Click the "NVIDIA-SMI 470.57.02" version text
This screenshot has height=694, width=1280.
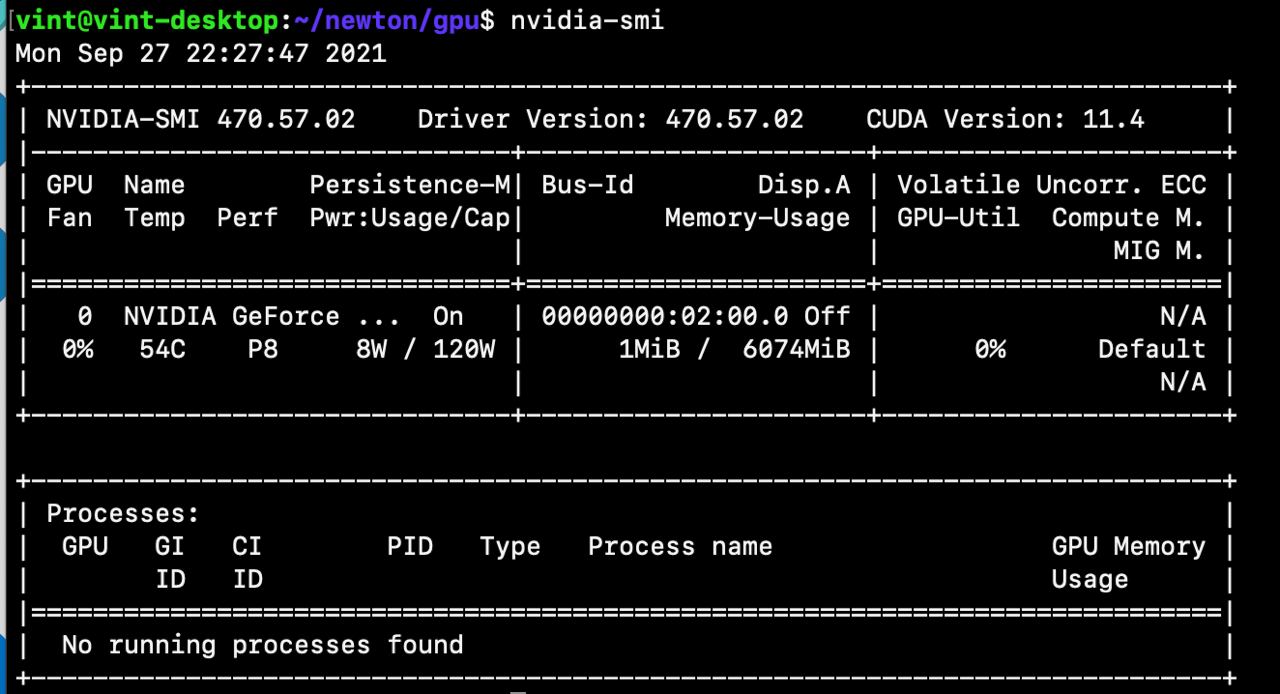point(201,120)
